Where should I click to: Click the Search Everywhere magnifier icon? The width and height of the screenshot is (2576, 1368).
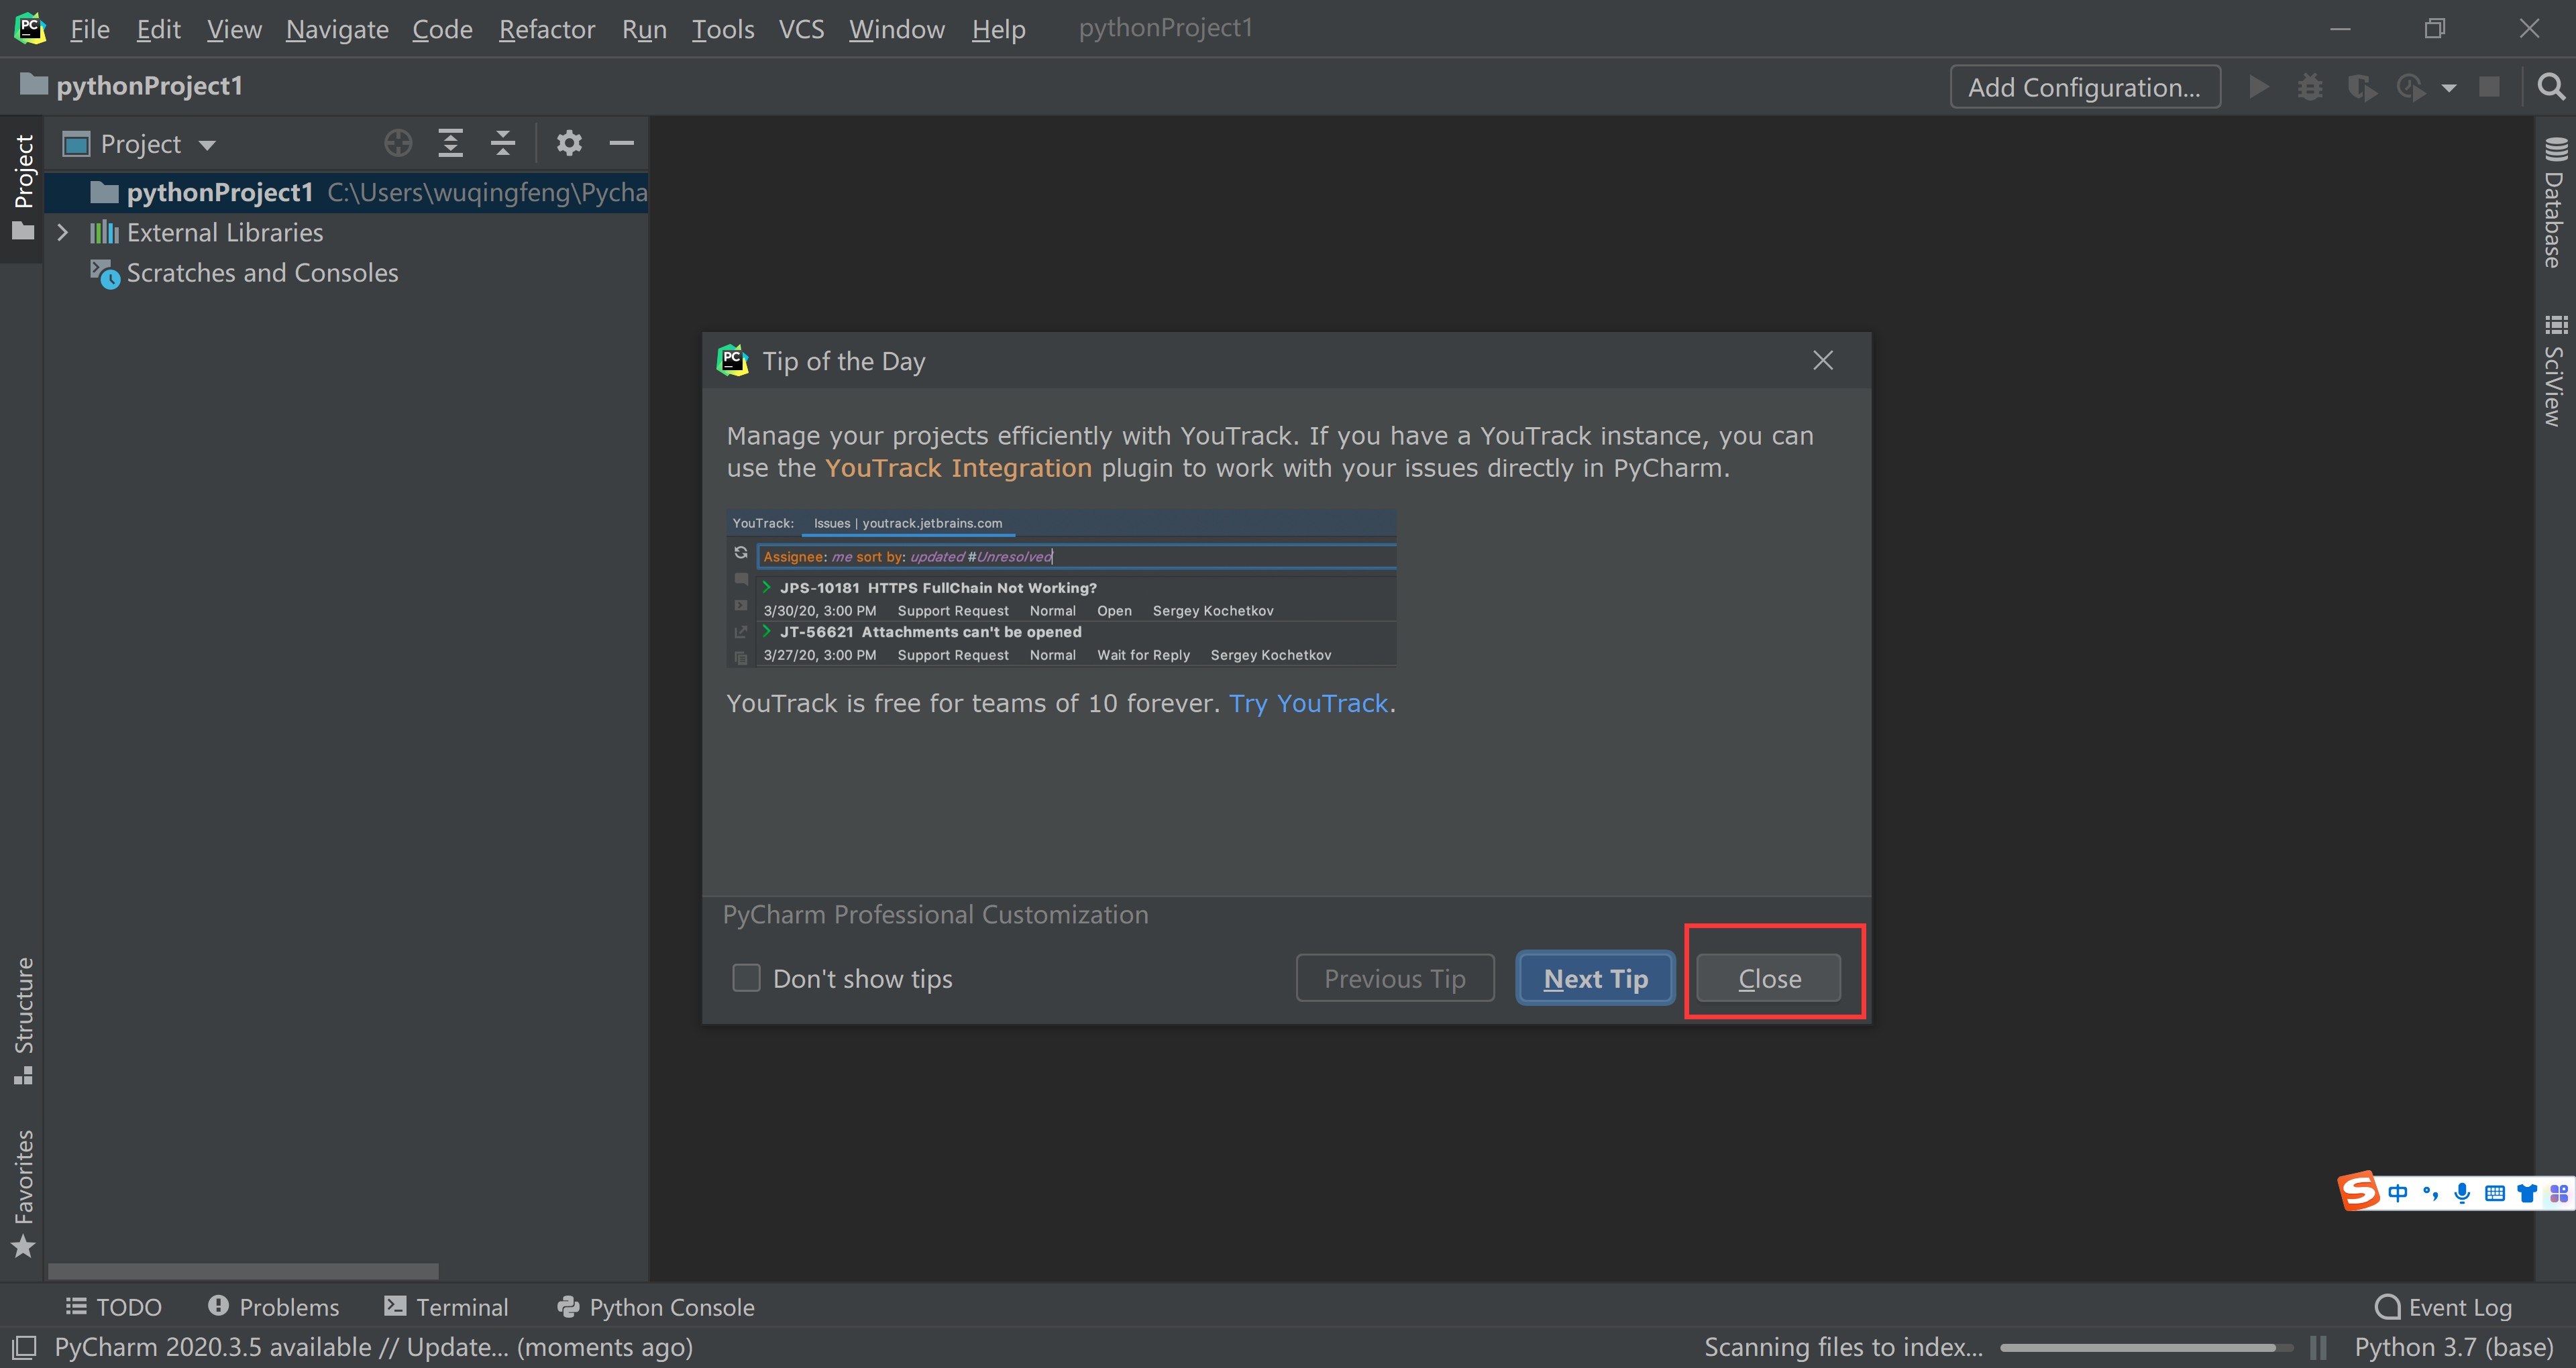pos(2551,87)
